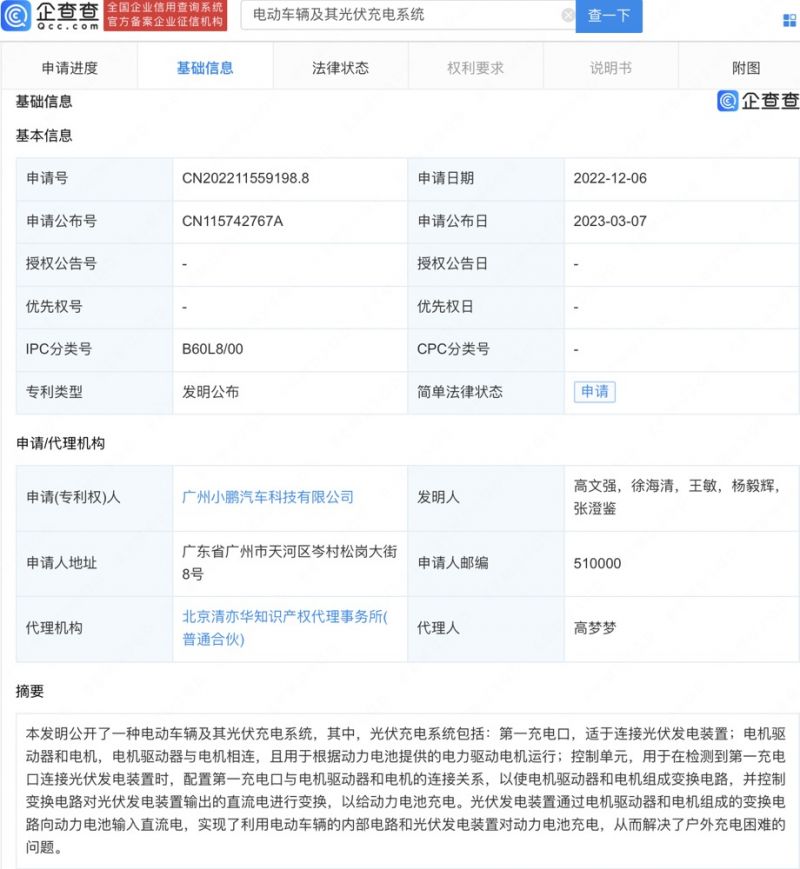Select application number CN202211559198.8
The height and width of the screenshot is (869, 800).
[246, 178]
